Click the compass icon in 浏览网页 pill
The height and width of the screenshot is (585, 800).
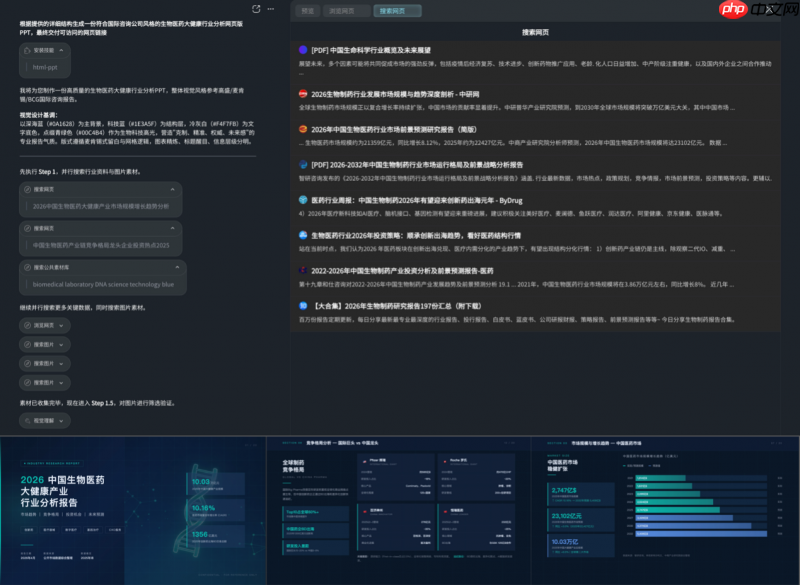pos(28,325)
